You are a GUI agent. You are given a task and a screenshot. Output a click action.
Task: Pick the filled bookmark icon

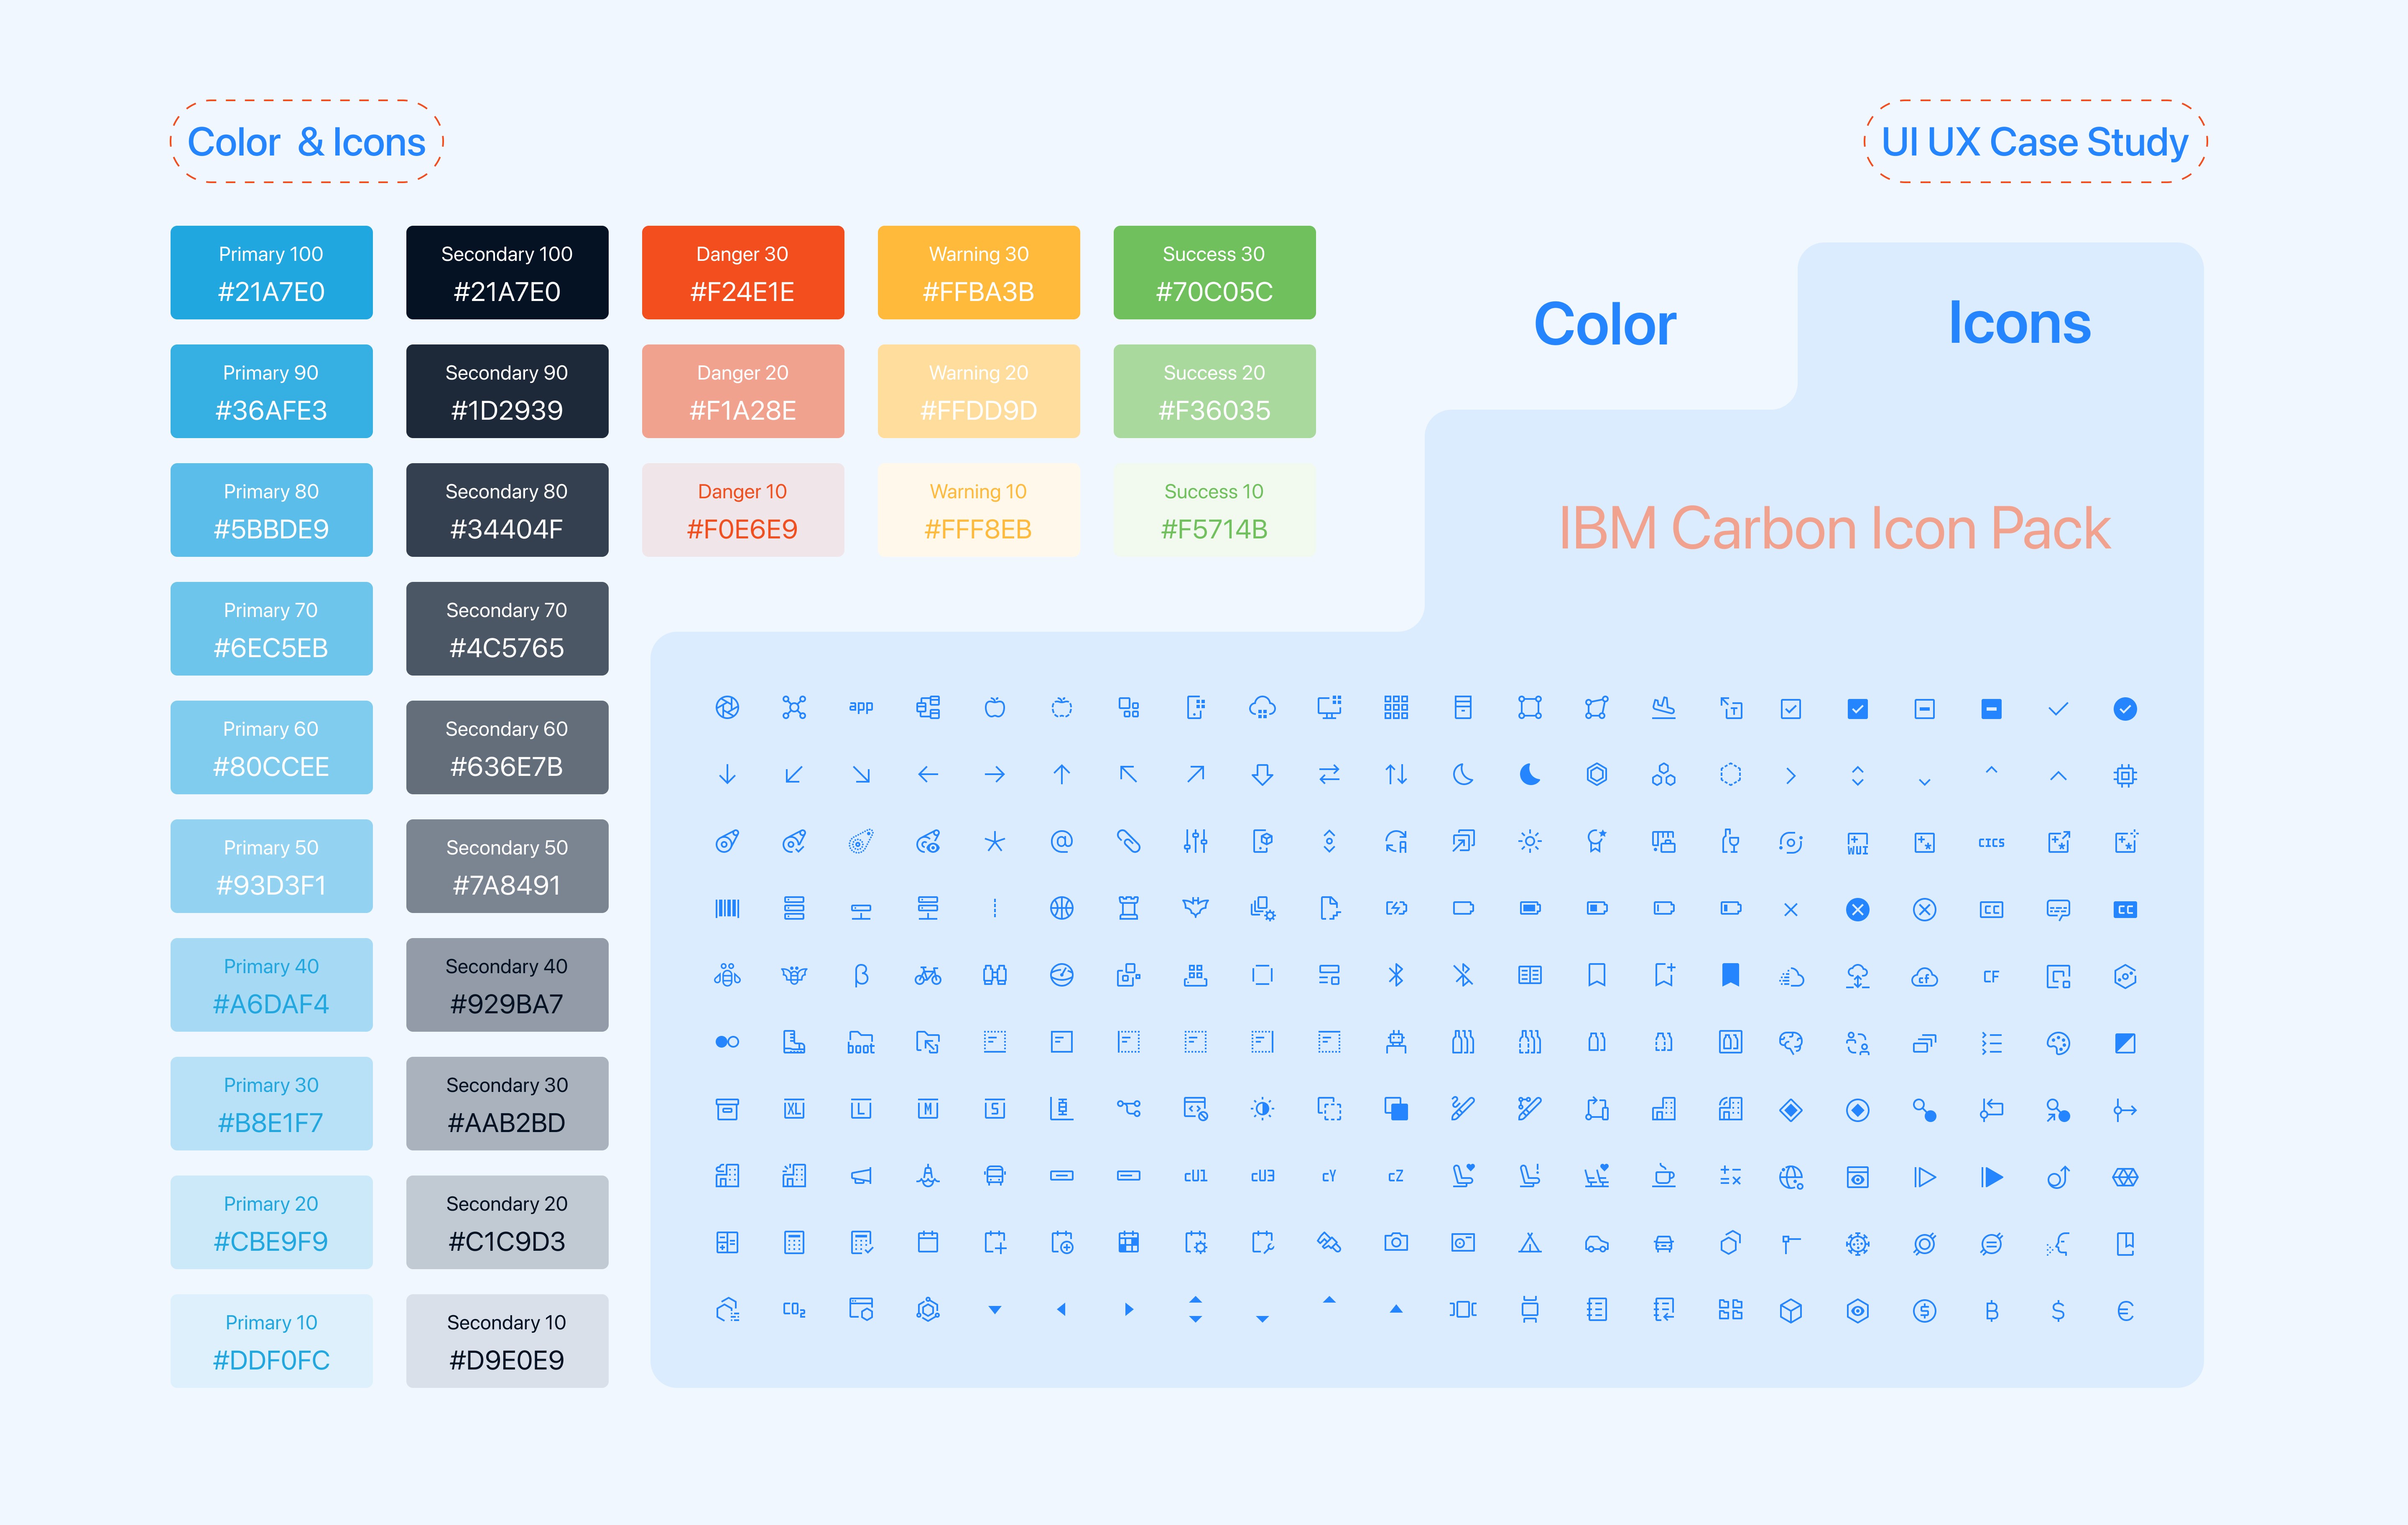point(1731,975)
